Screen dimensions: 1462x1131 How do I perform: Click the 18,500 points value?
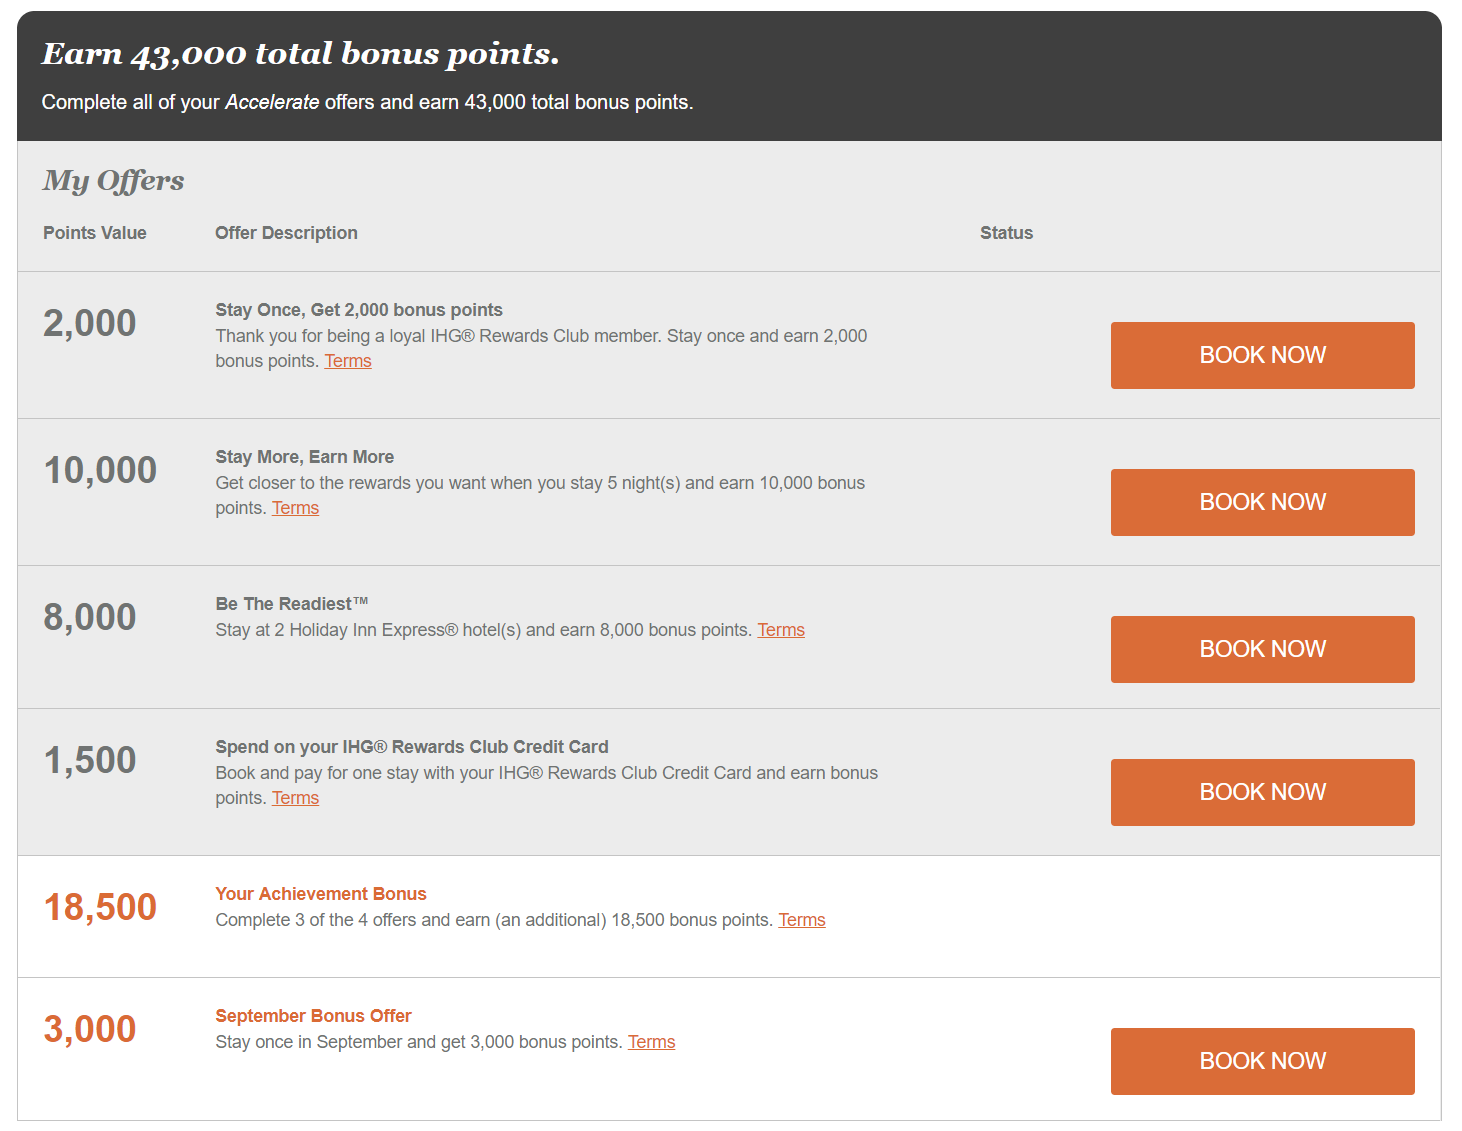point(100,907)
